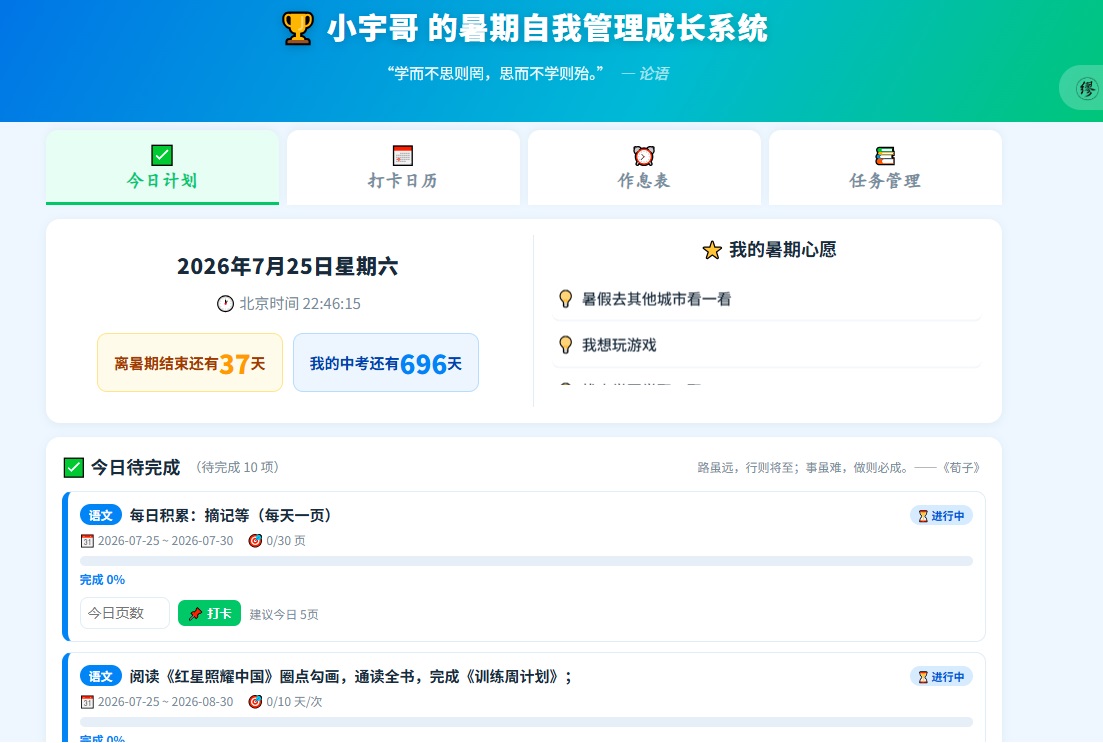The image size is (1103, 743).
Task: Click the 进行中 status badge on 每日积累 task
Action: pos(941,516)
